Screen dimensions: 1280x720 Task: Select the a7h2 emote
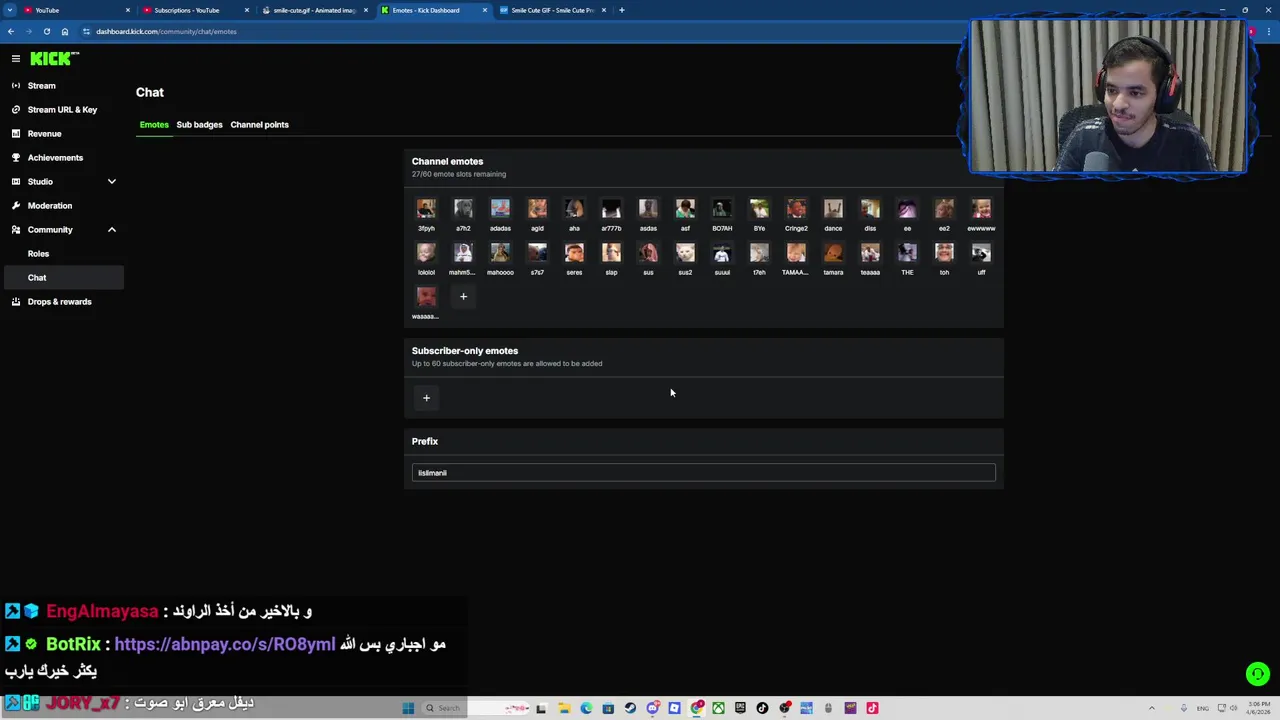[463, 209]
